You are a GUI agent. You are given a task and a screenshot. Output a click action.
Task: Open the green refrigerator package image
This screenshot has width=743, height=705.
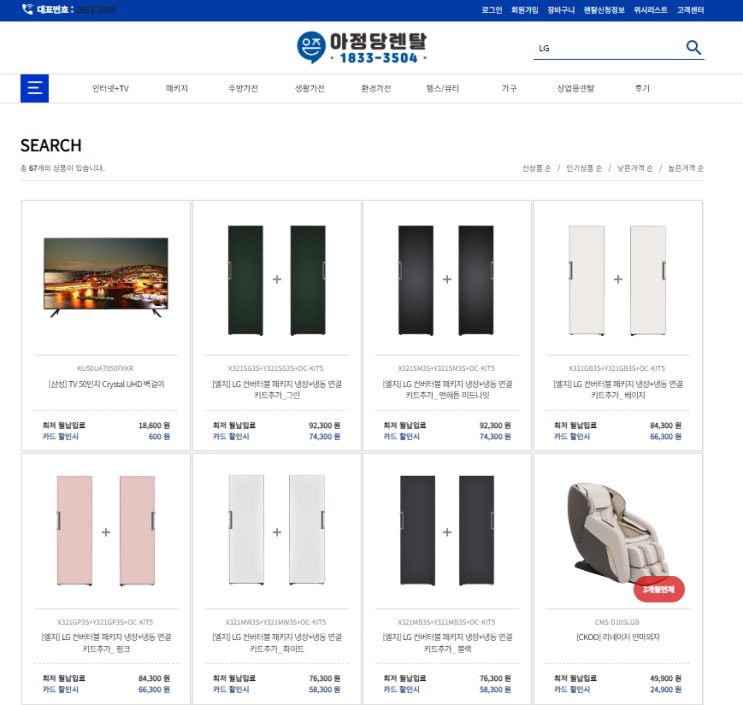pyautogui.click(x=277, y=280)
